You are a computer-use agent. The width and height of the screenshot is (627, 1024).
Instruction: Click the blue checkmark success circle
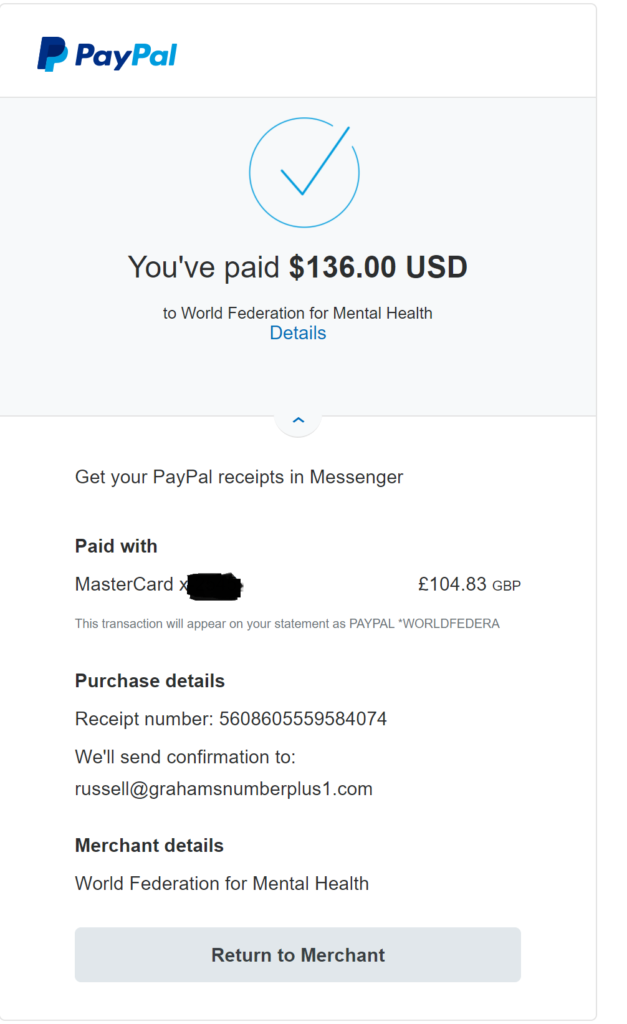coord(303,172)
